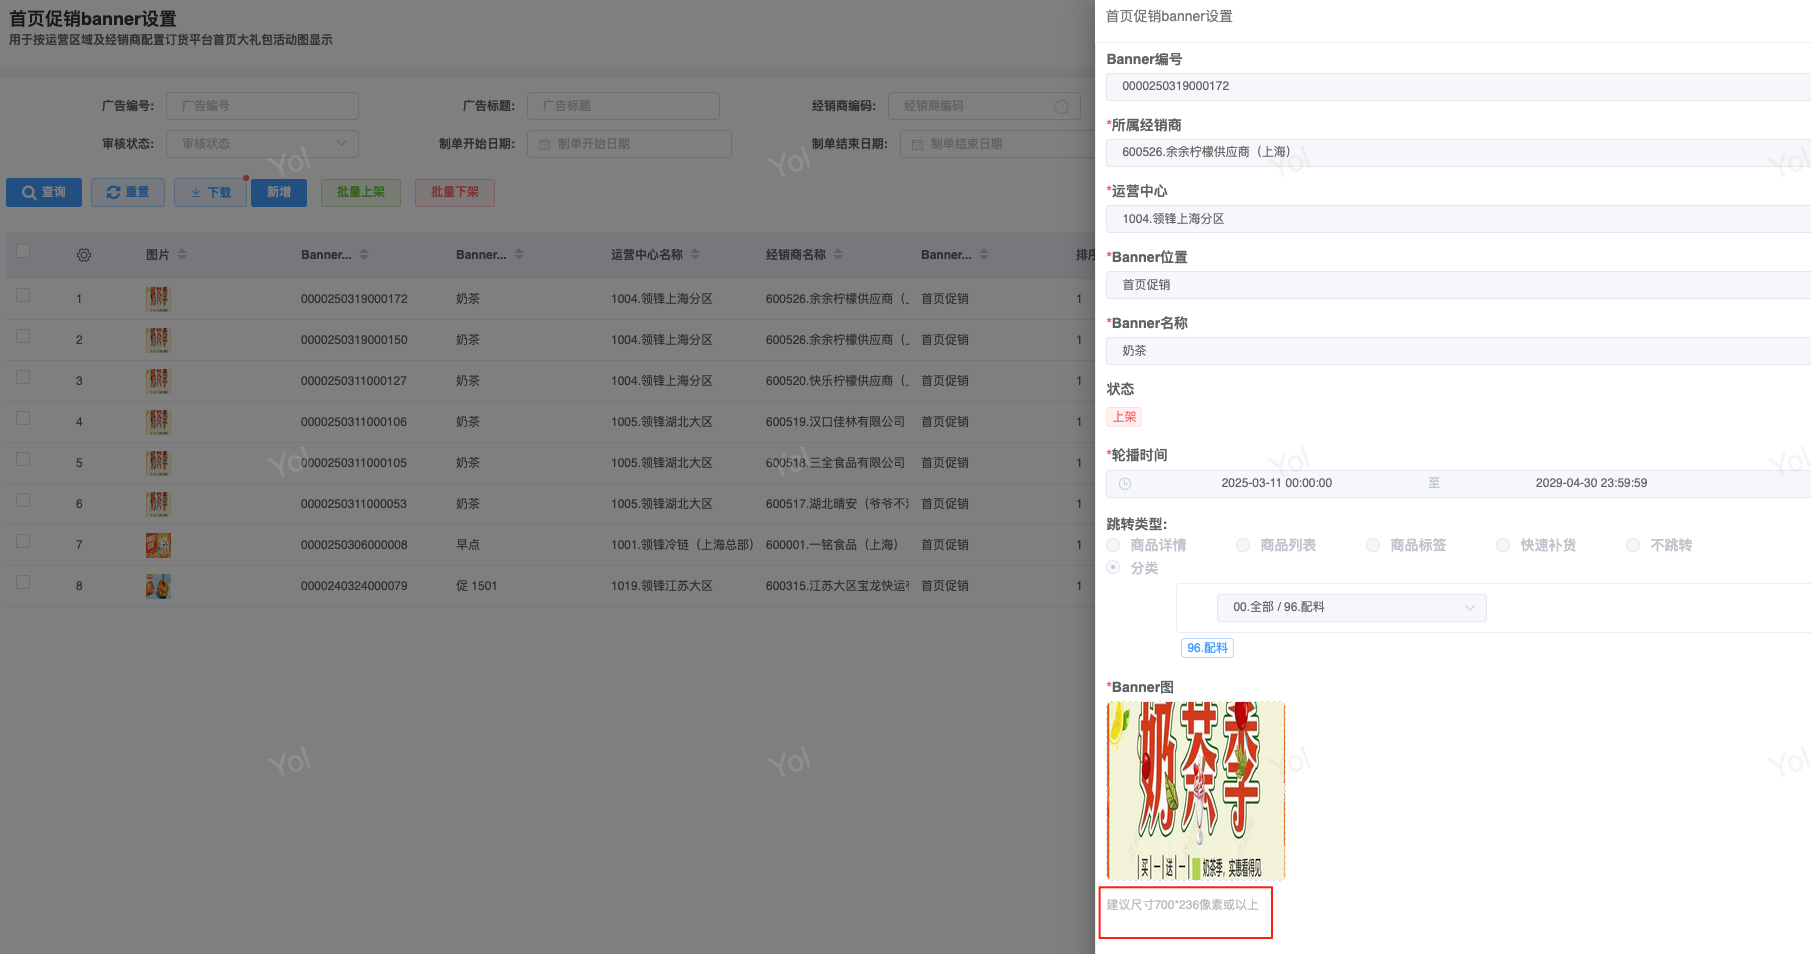Click the search icon in 经销商编码 field
This screenshot has width=1811, height=954.
click(1061, 106)
